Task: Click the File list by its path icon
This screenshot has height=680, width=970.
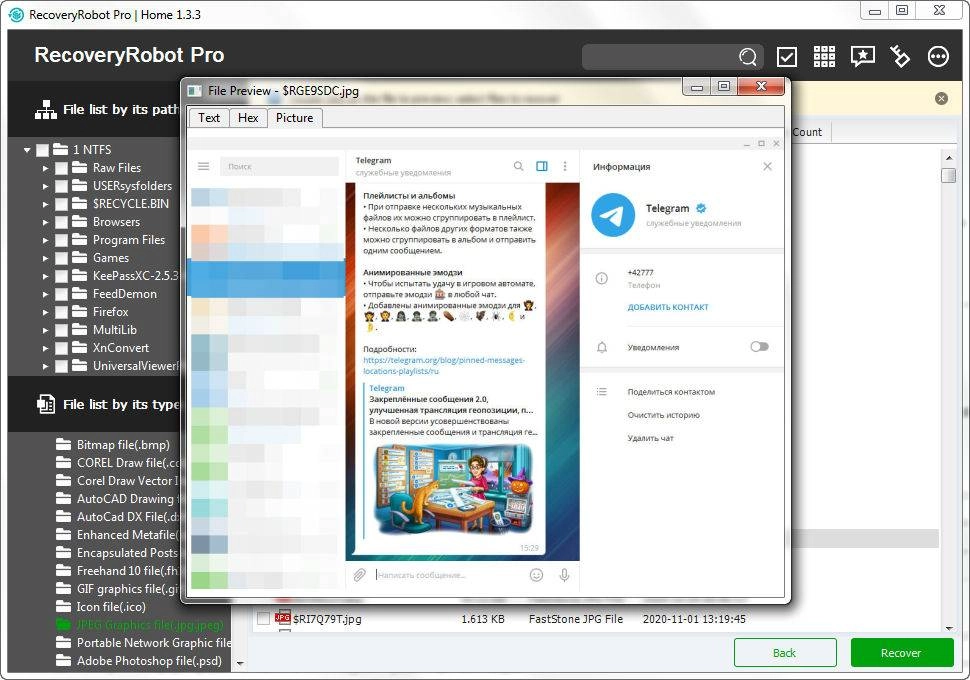Action: pos(46,110)
